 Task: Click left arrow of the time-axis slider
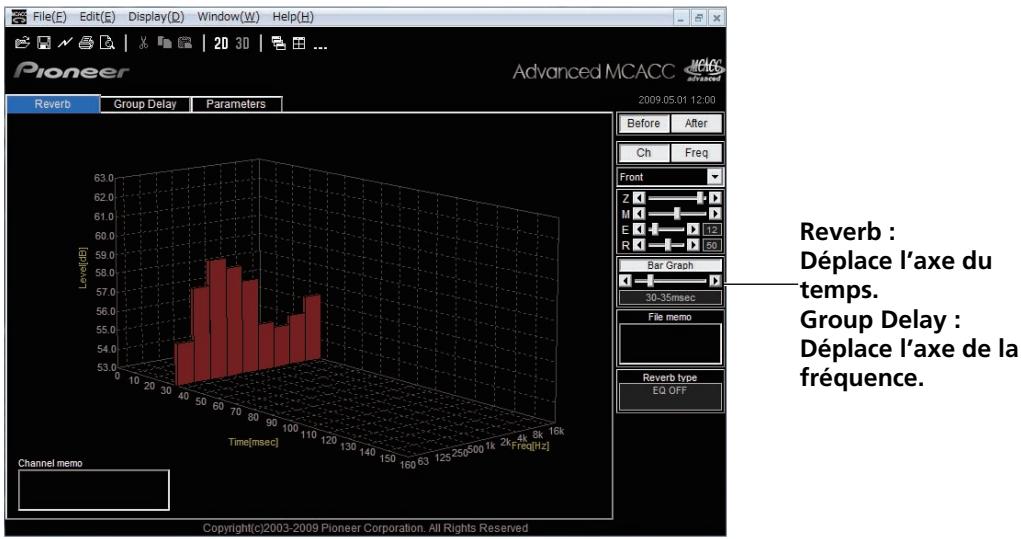click(x=626, y=281)
